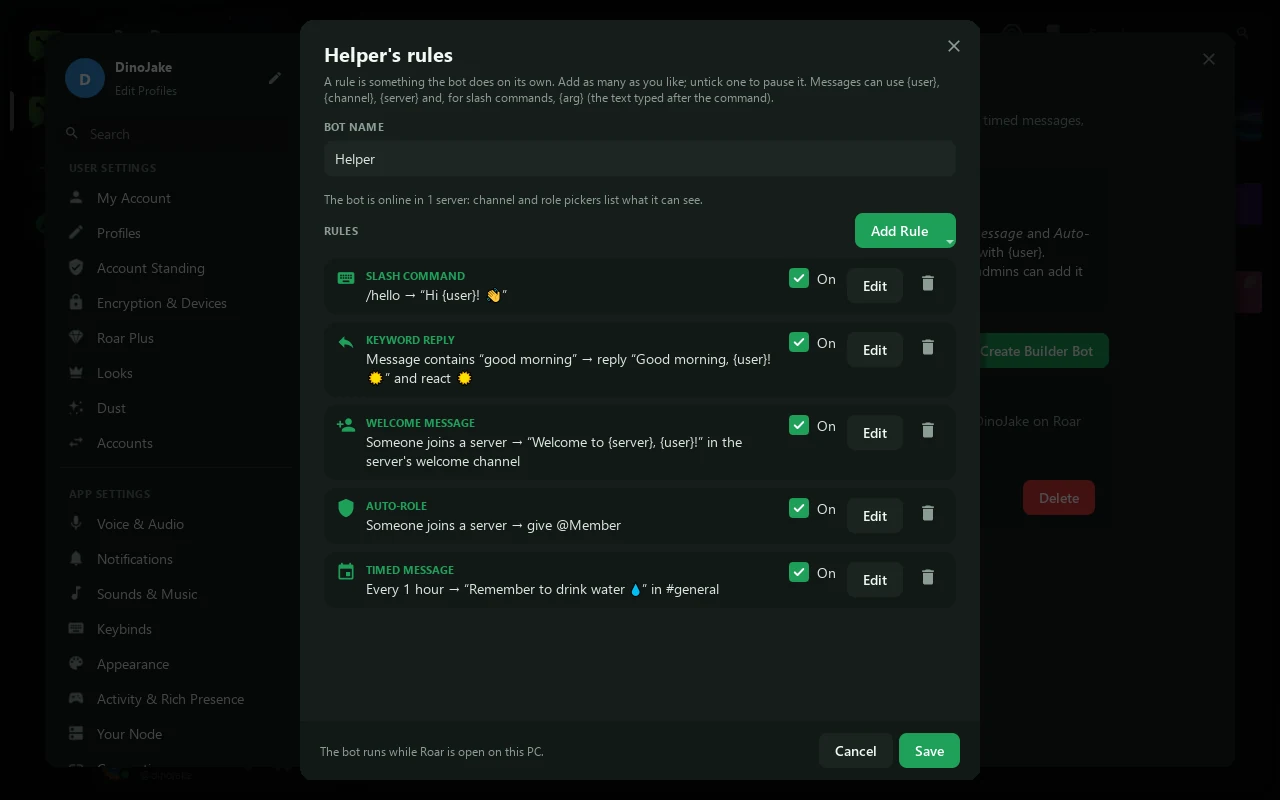Uncheck the Keyword Reply rule
The image size is (1280, 800).
point(799,343)
